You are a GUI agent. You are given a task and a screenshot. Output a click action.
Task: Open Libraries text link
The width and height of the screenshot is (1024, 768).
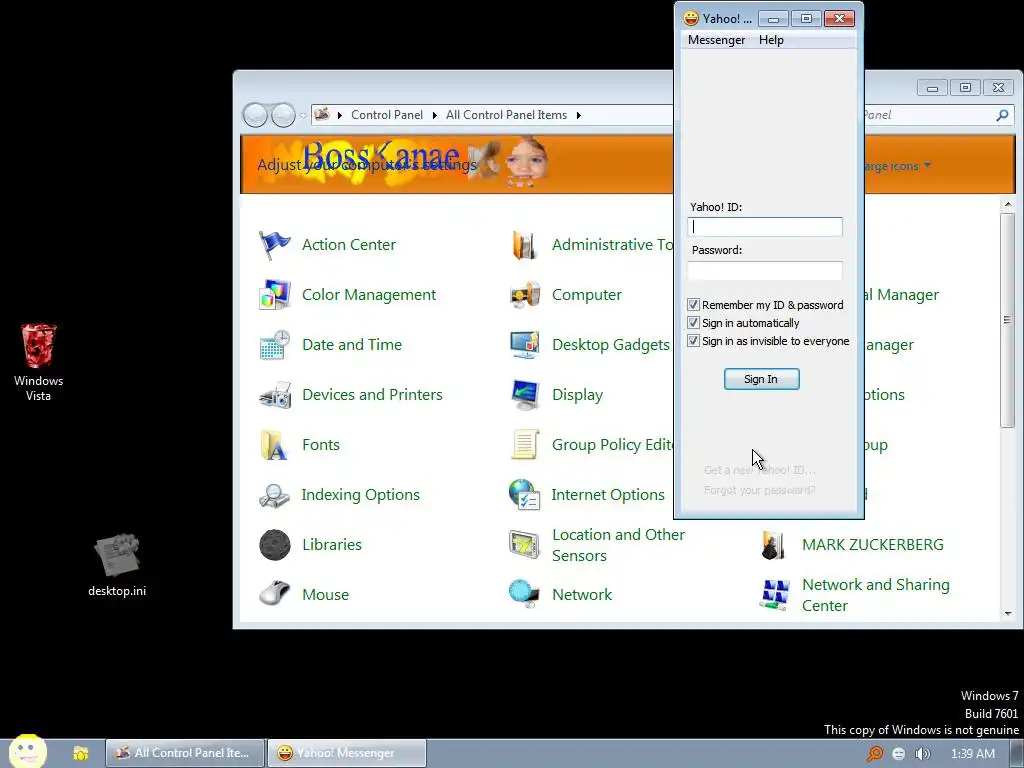(x=332, y=545)
